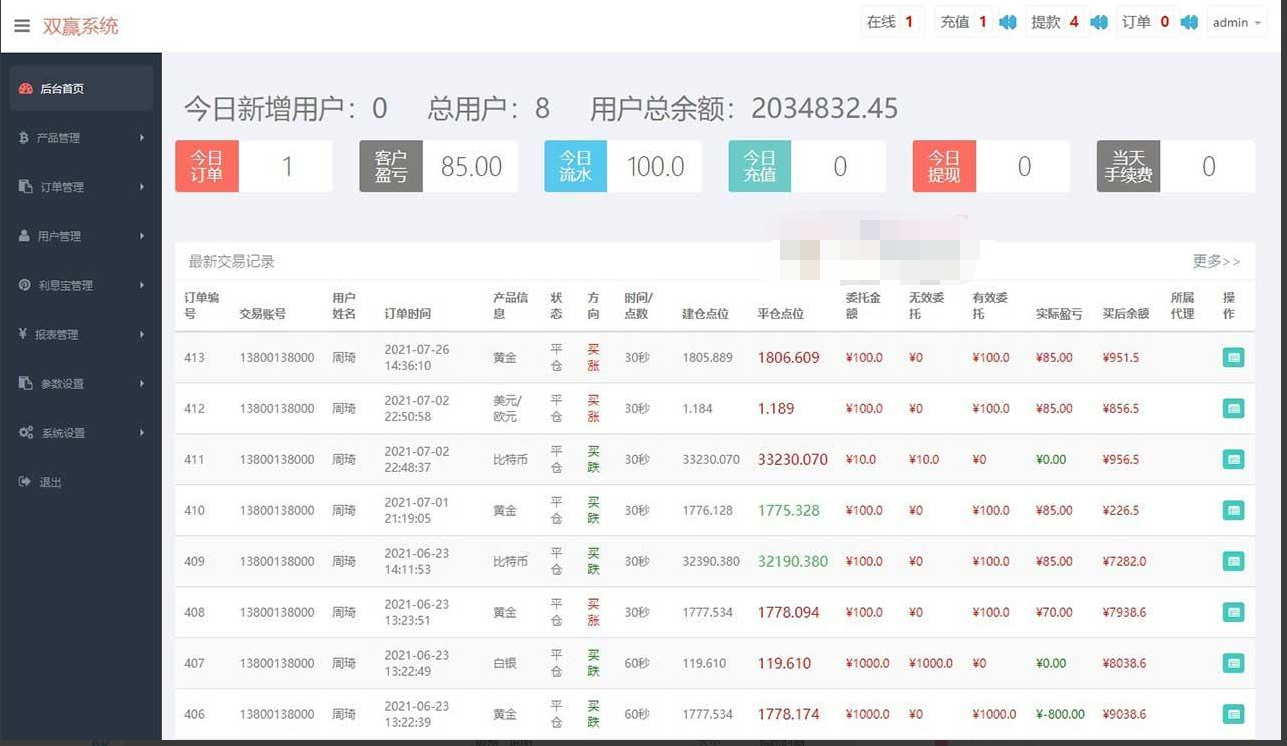This screenshot has width=1287, height=746.
Task: Open the admin account dropdown
Action: 1237,22
